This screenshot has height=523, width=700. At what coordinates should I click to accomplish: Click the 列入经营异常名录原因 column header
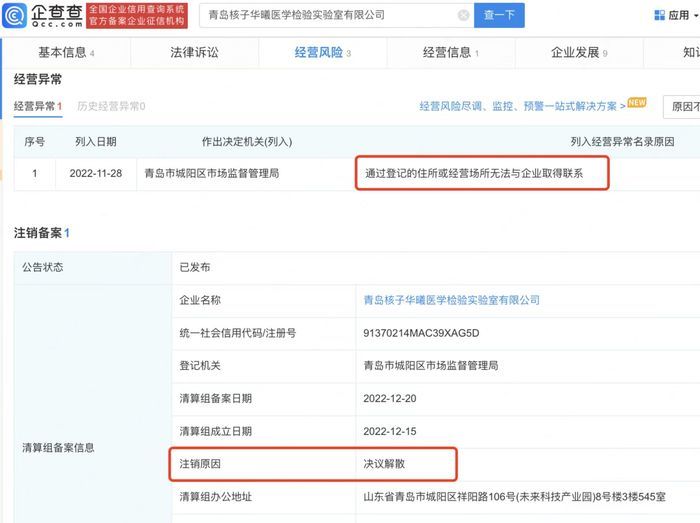click(x=622, y=142)
